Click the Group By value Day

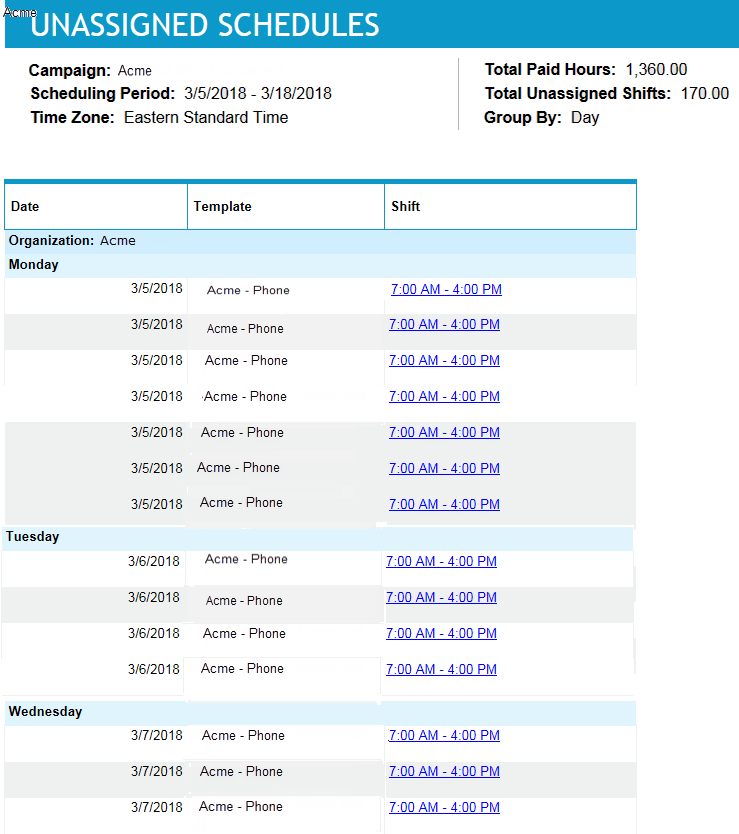585,118
